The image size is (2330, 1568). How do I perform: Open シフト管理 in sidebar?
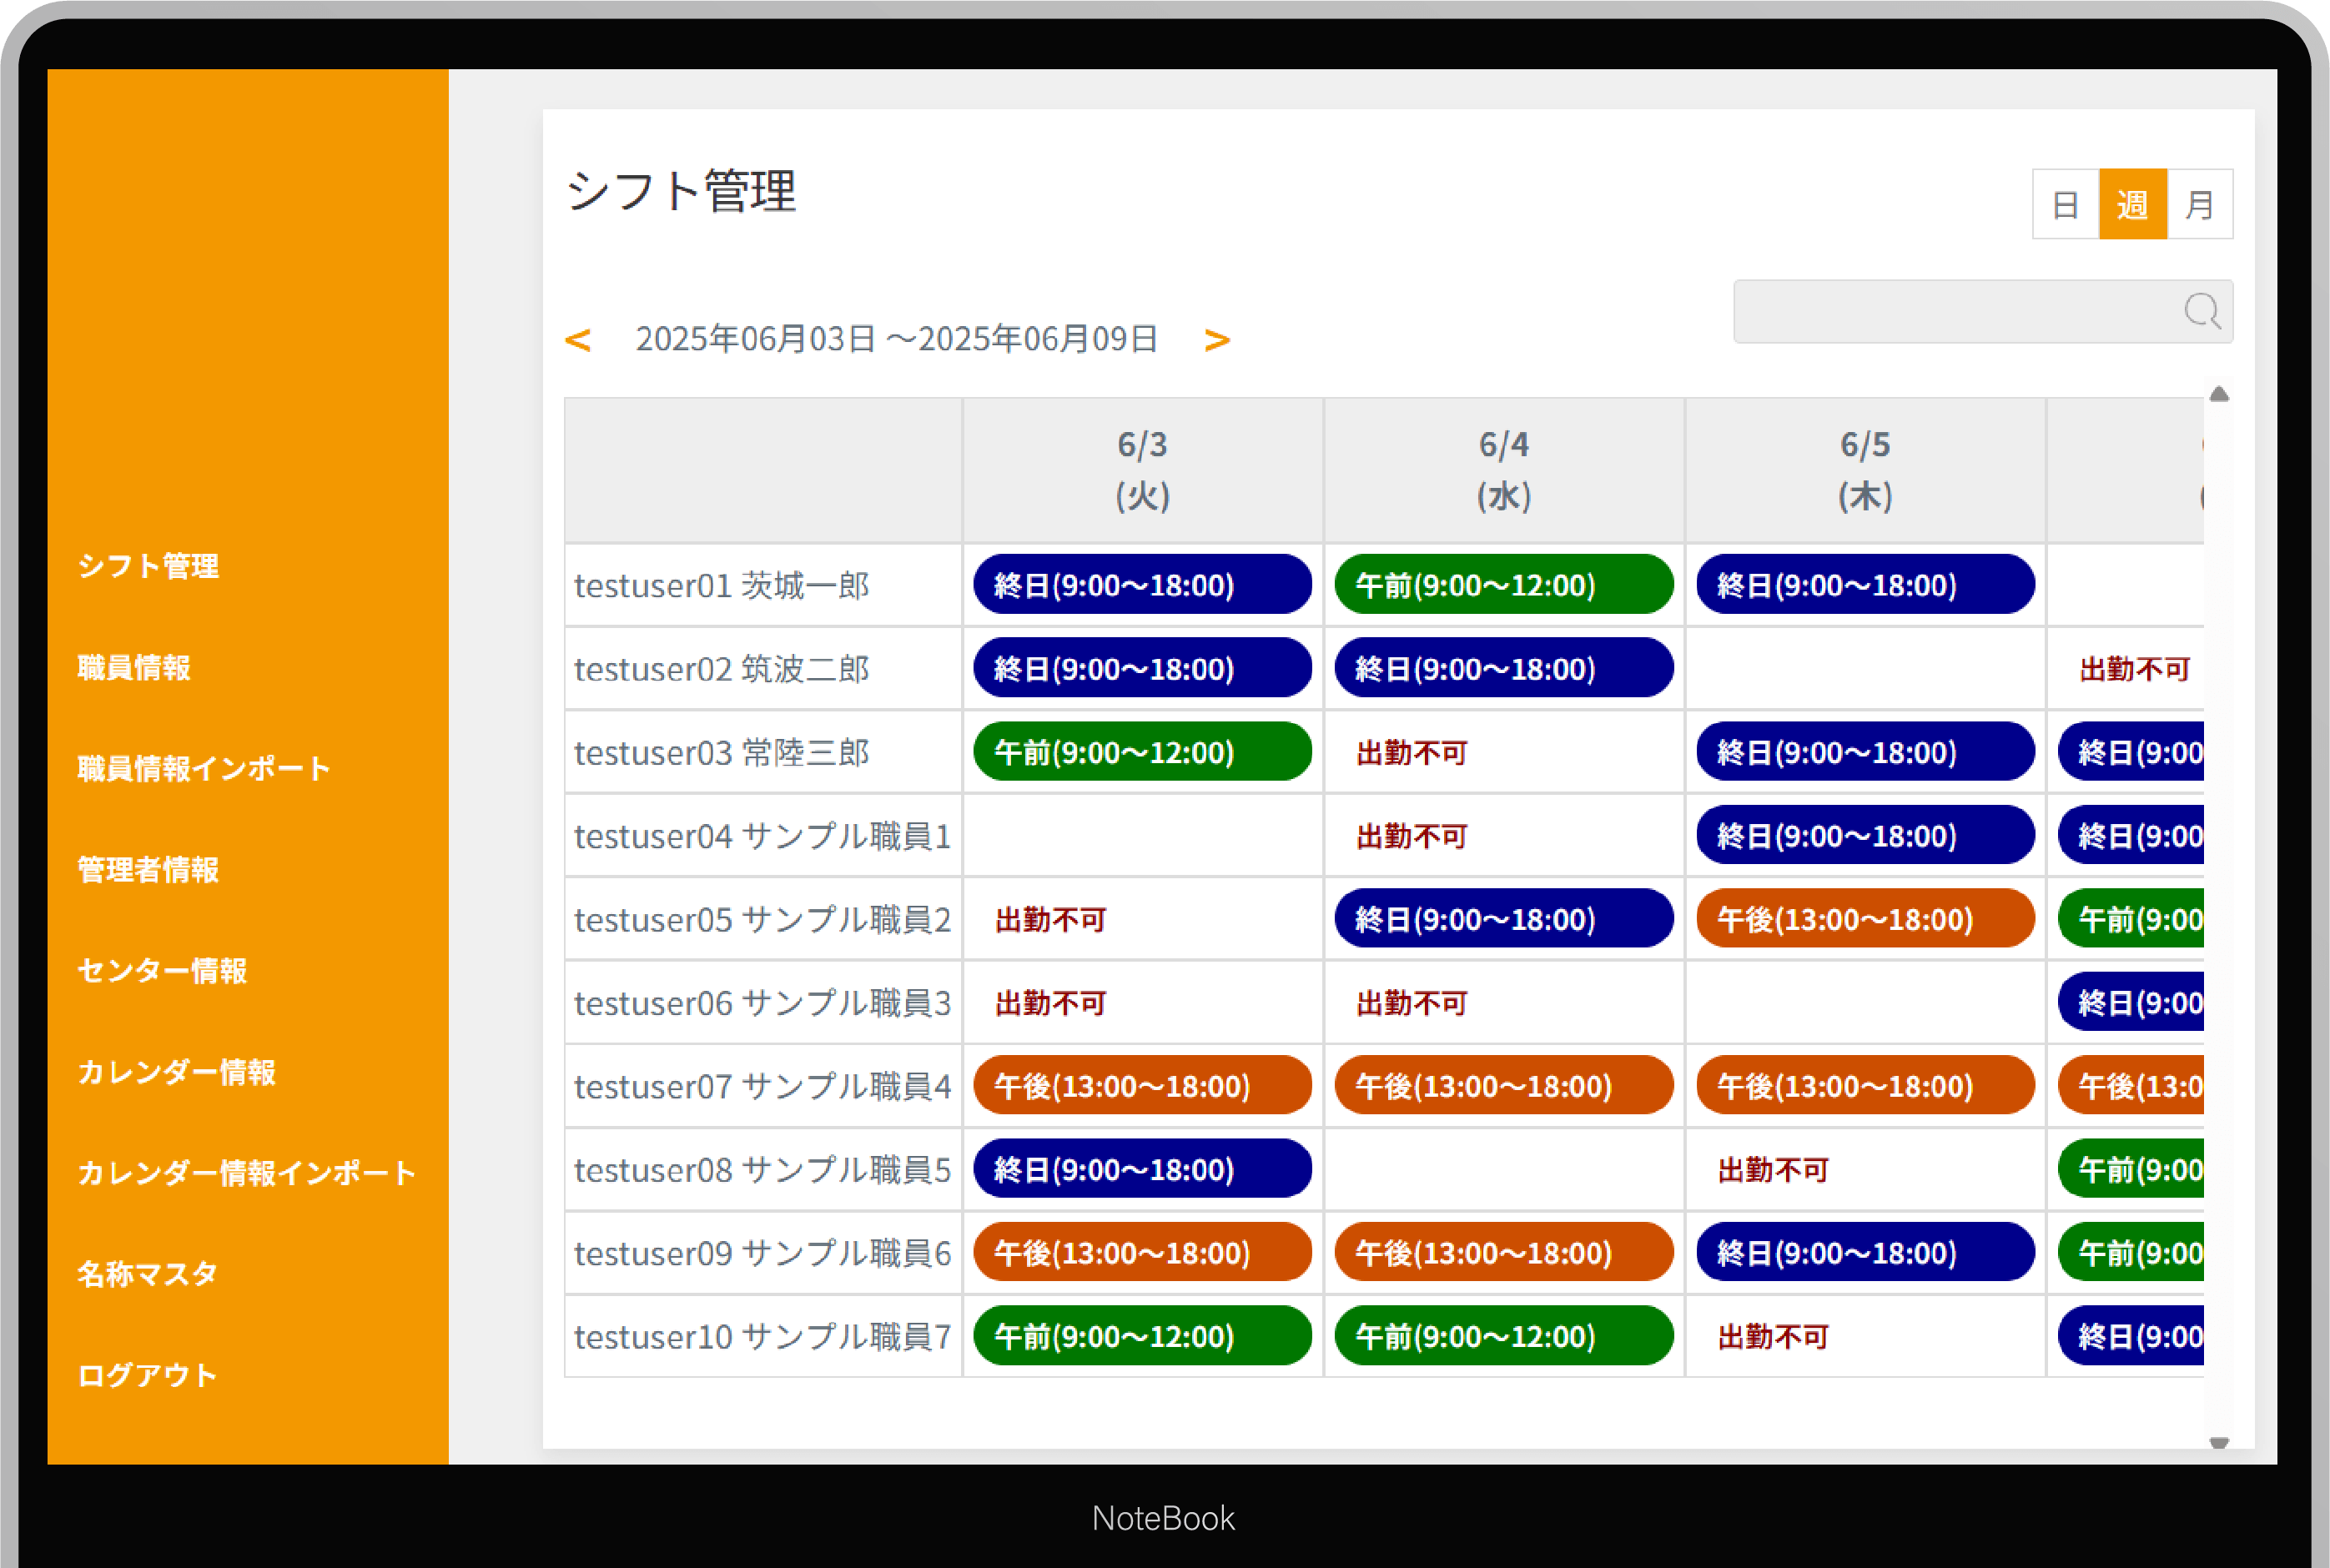(148, 566)
